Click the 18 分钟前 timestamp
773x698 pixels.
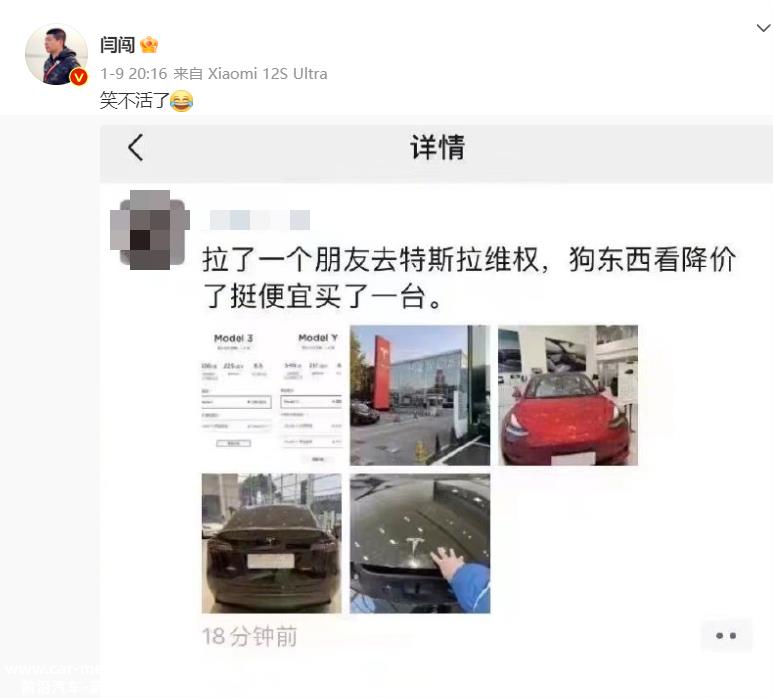pos(249,636)
